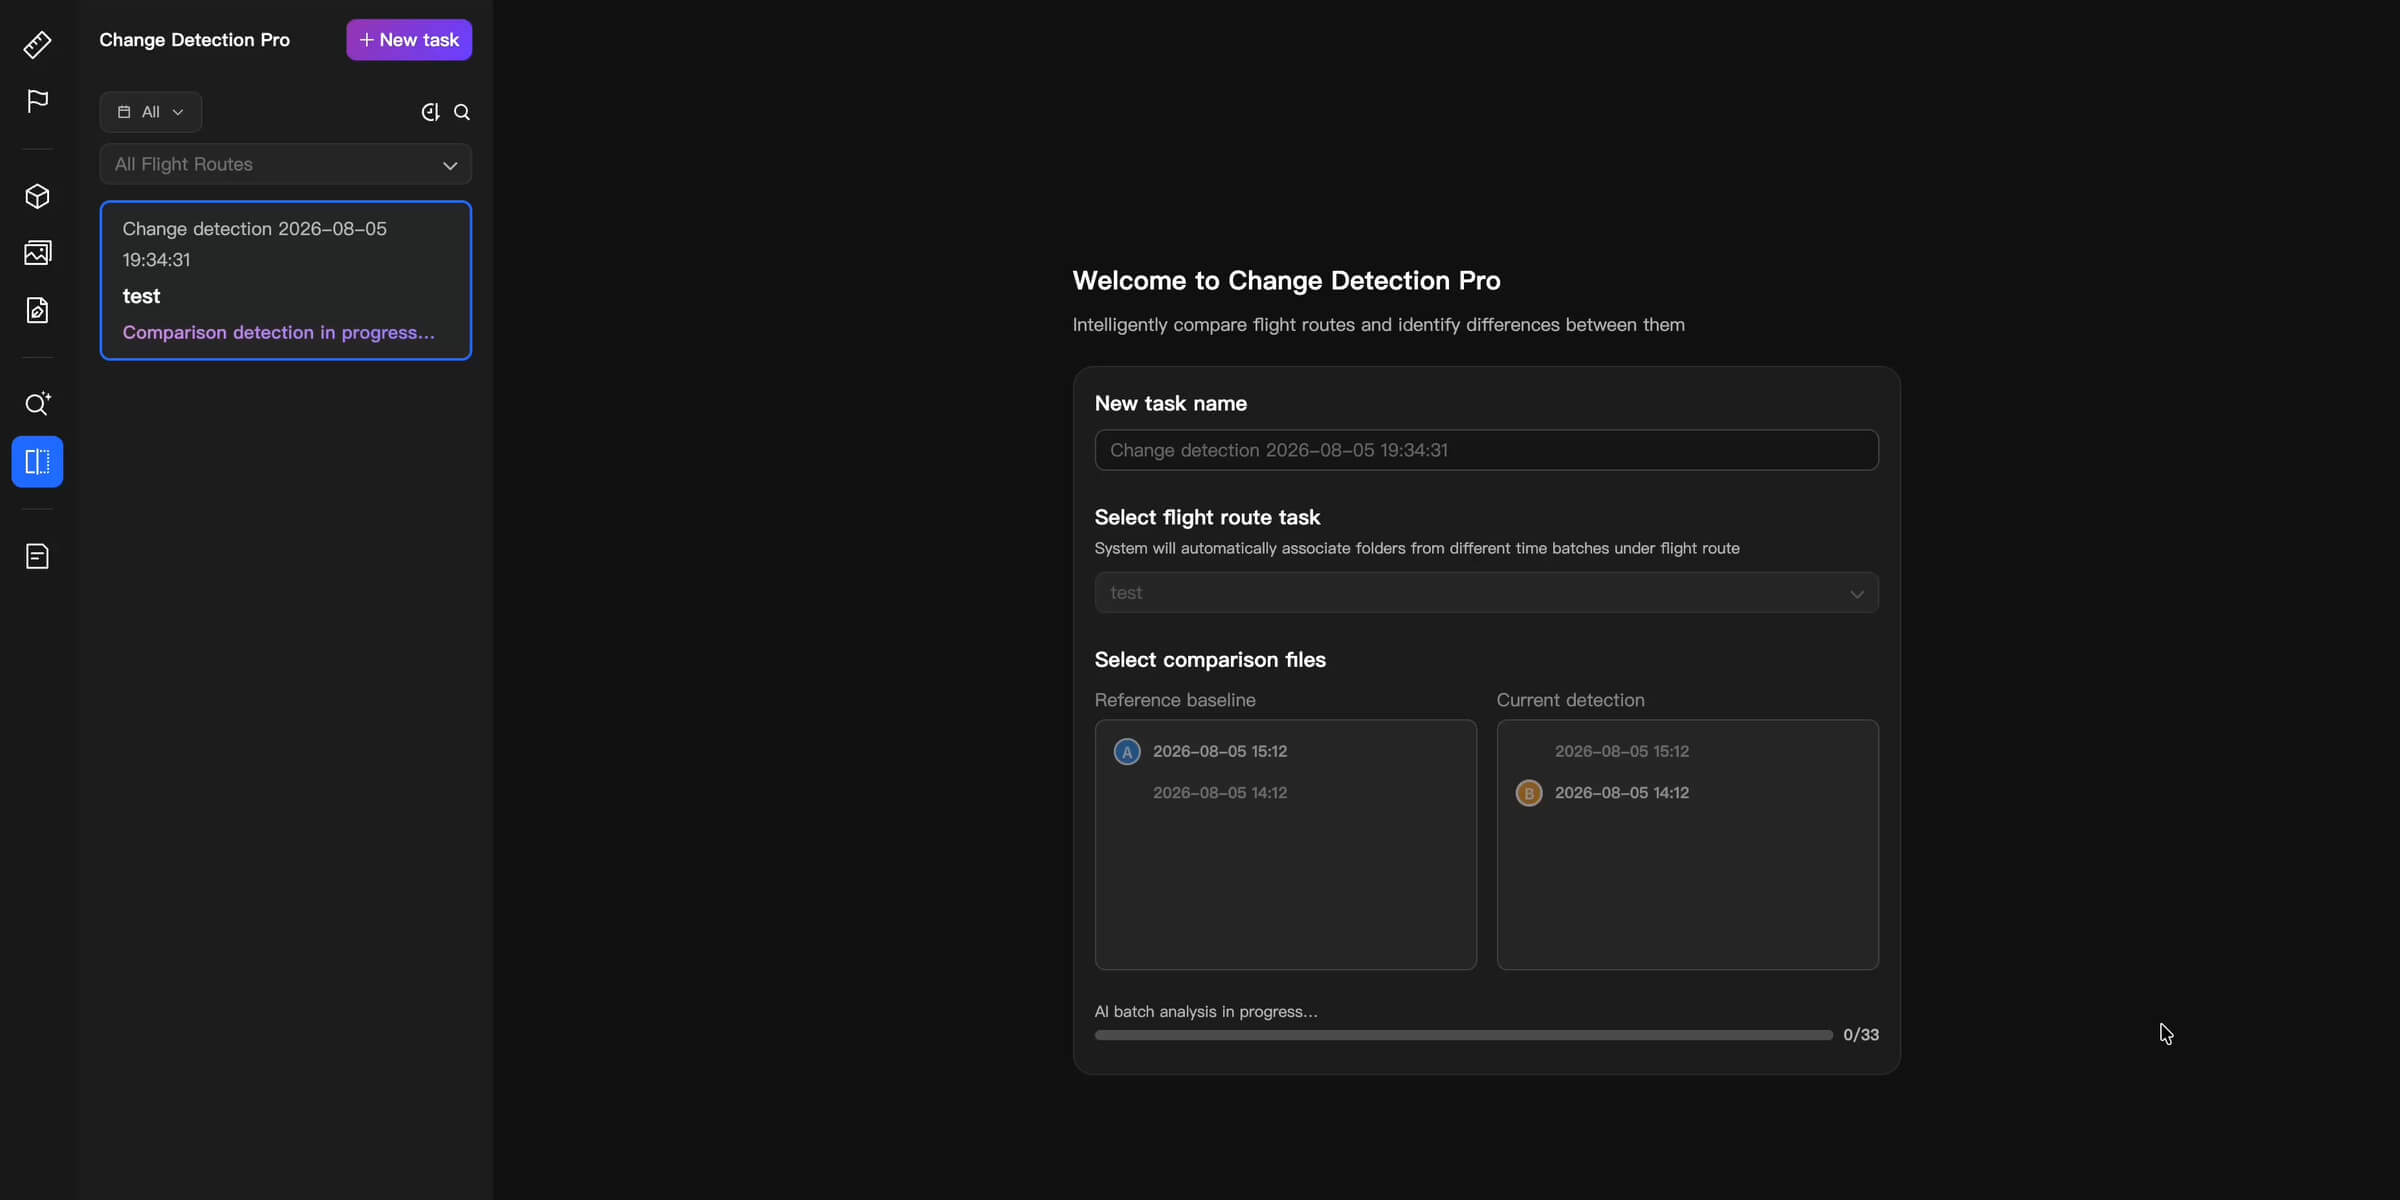
Task: Click 'Comparison detection in progress...' status text
Action: coord(279,333)
